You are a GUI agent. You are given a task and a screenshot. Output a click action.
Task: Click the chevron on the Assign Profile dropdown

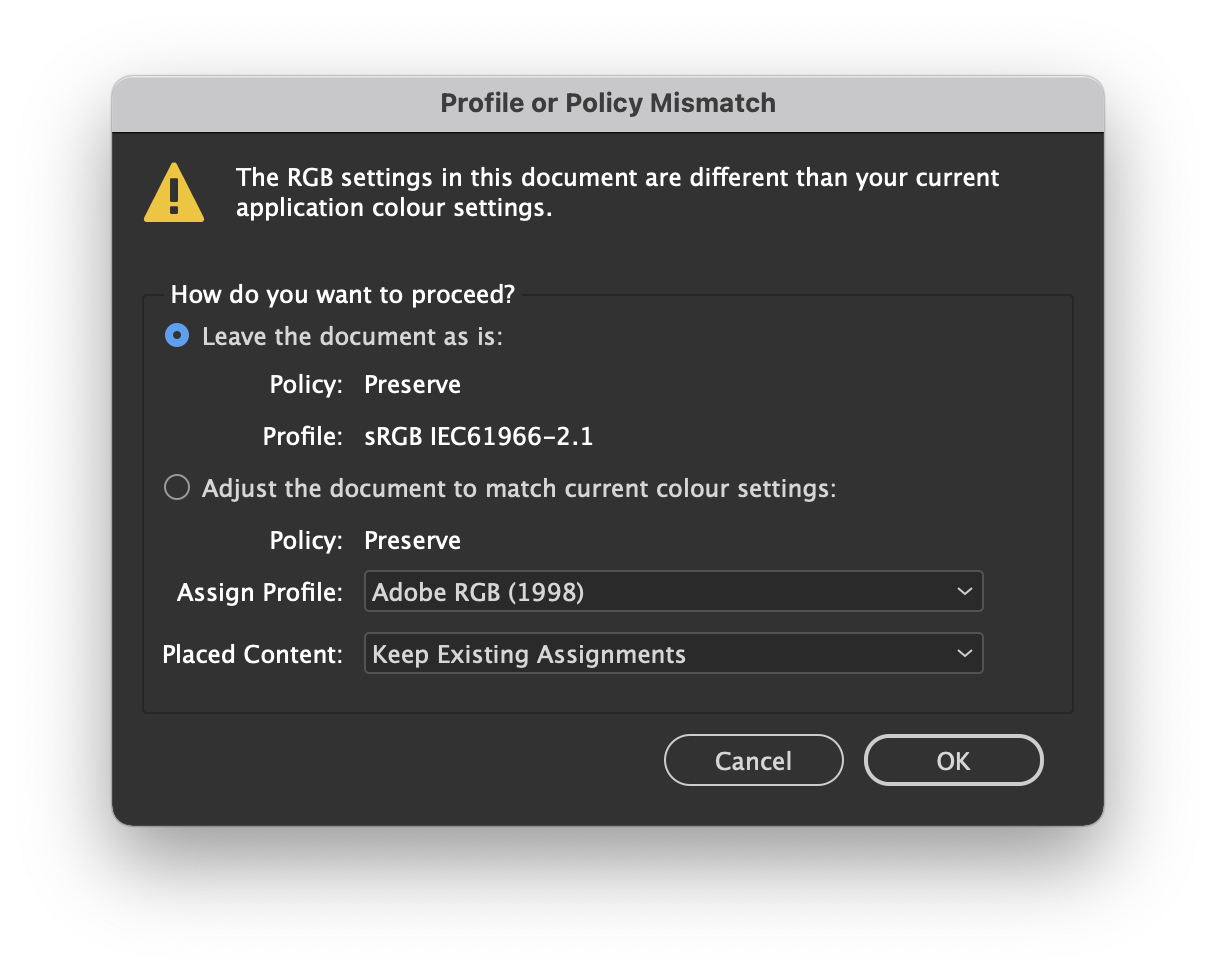[964, 591]
